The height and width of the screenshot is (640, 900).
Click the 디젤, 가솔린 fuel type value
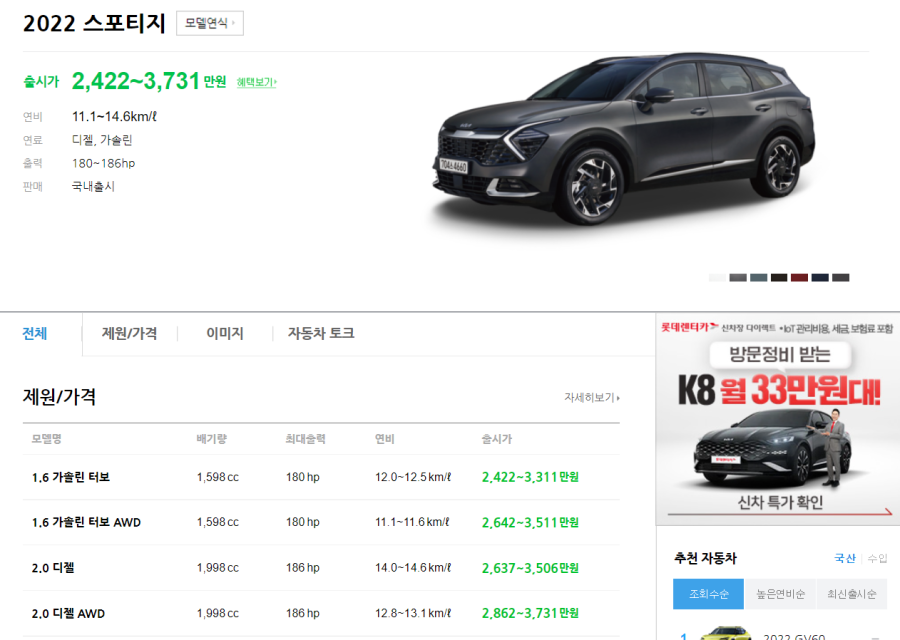pos(102,140)
